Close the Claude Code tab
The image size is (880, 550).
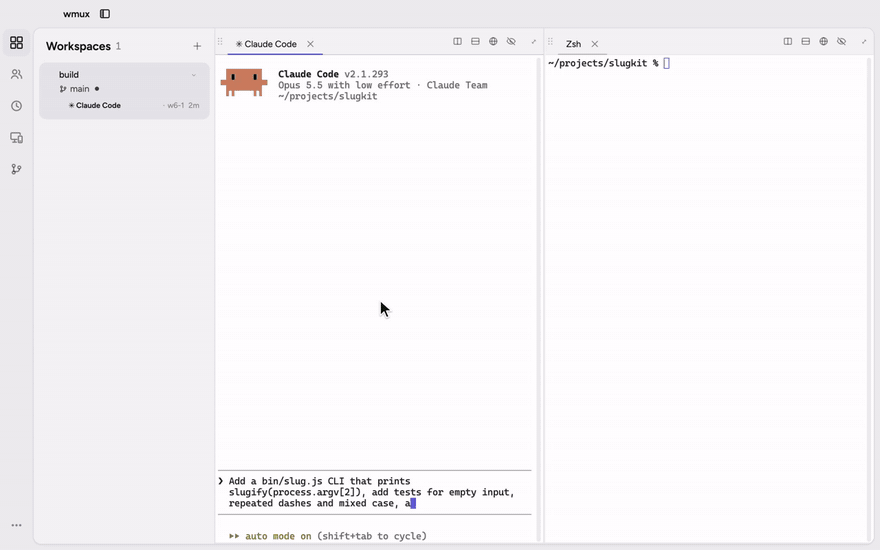[310, 44]
